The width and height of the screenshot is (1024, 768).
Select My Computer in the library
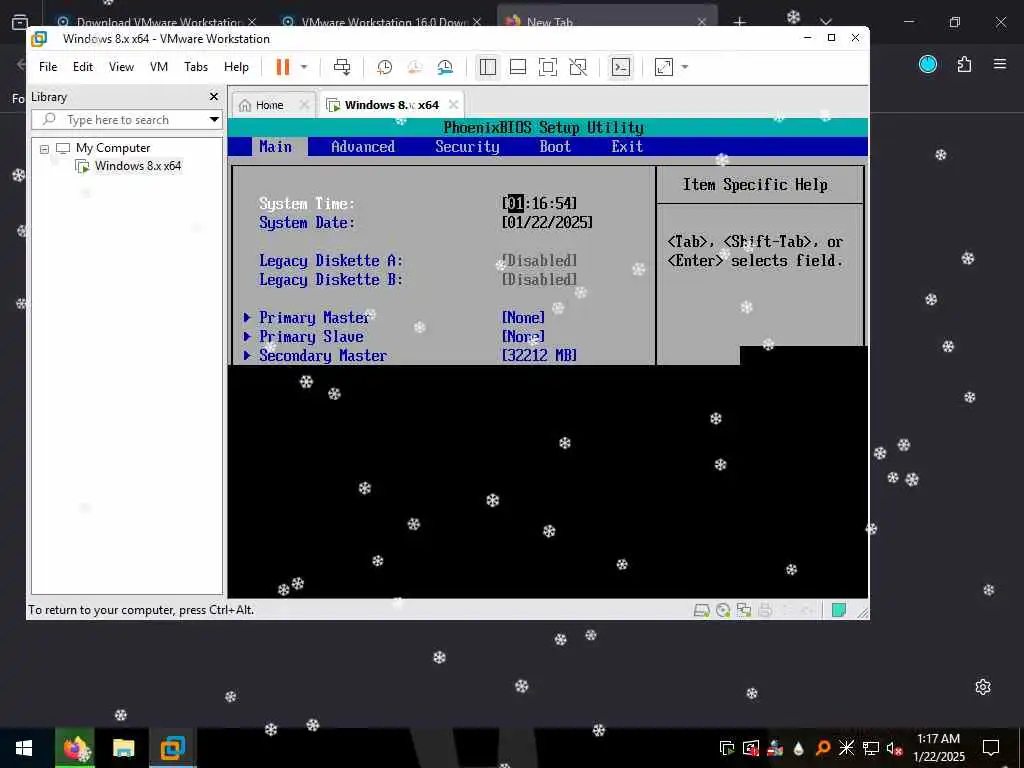click(113, 148)
